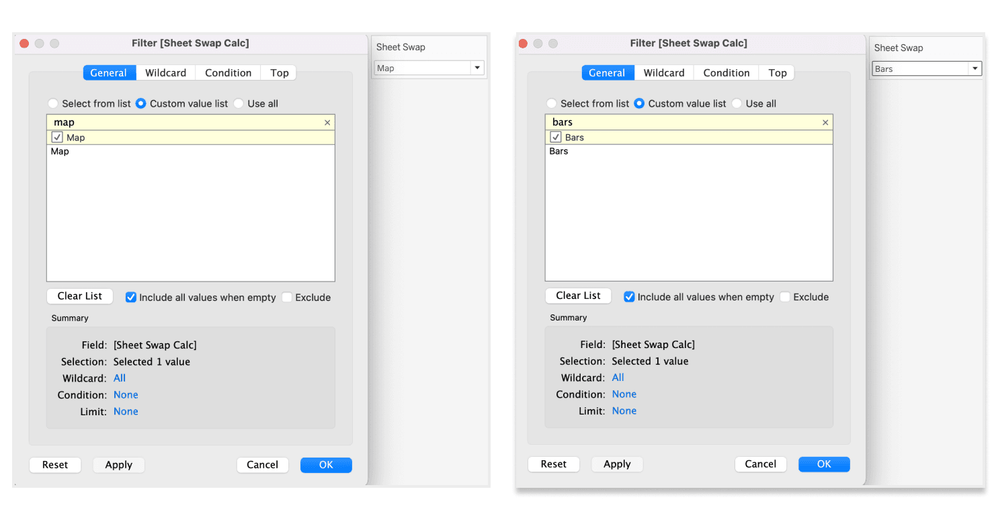Close the right Filter dialog with red button
The image size is (1000, 520).
(523, 43)
